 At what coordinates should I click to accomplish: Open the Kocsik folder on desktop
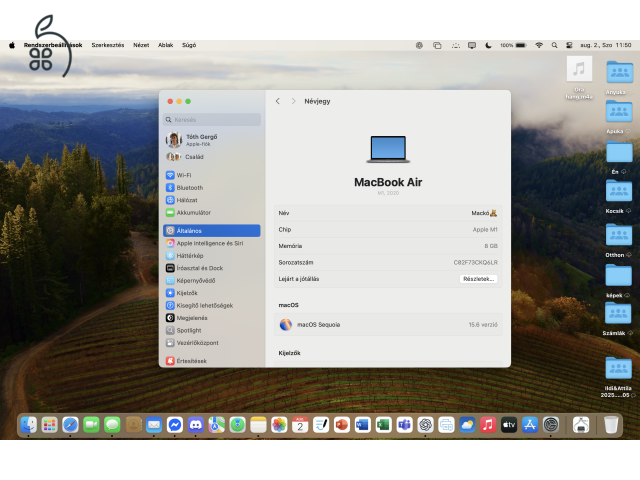click(618, 197)
